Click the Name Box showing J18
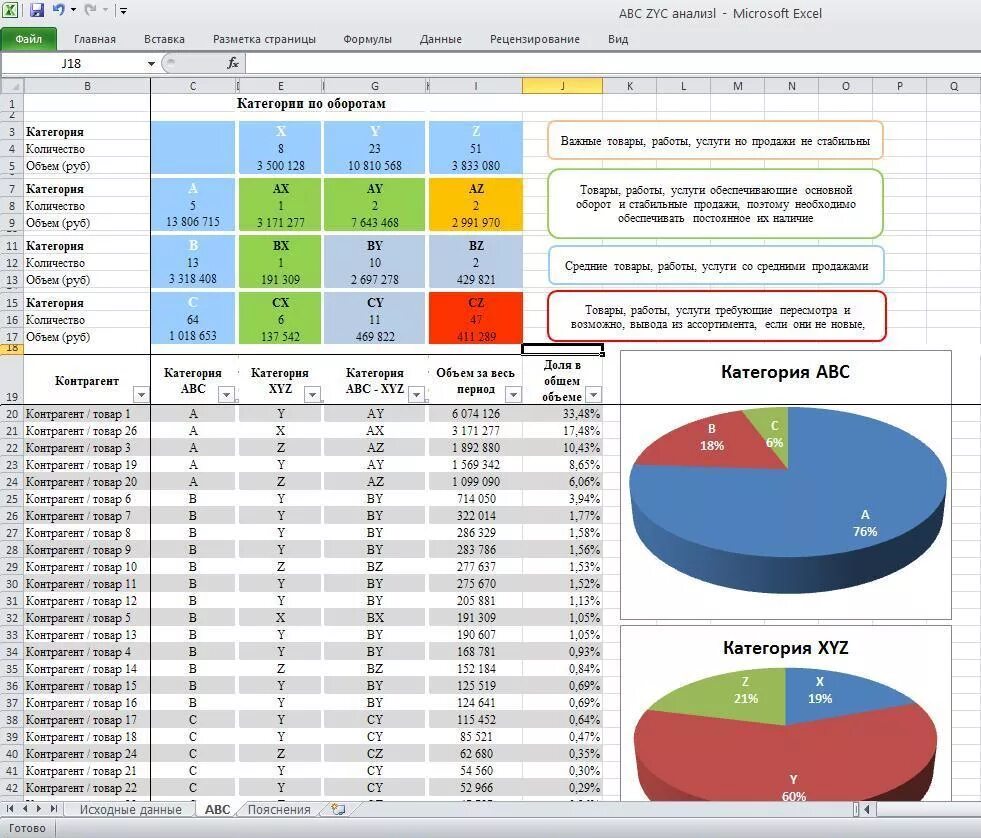The width and height of the screenshot is (981, 838). coord(72,64)
